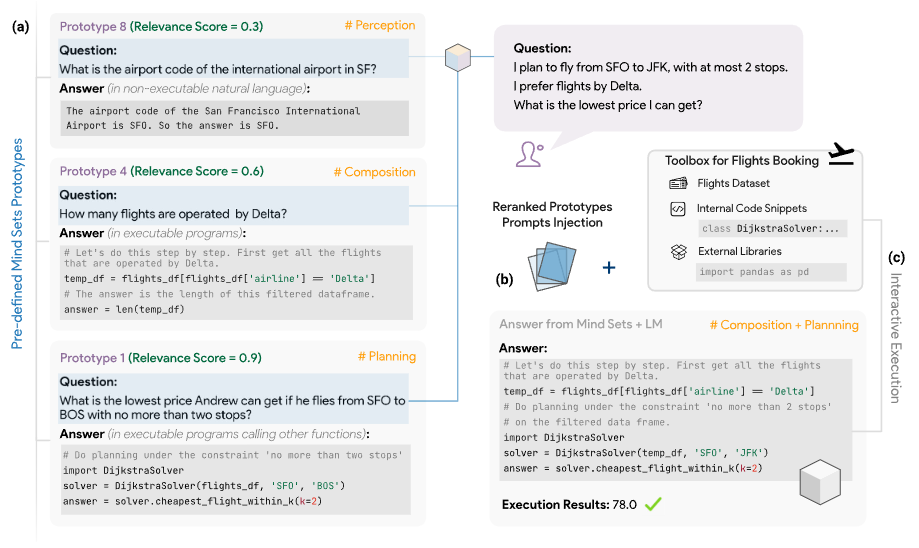This screenshot has height=548, width=919.
Task: Click the airplane icon beside Toolbox title
Action: click(843, 157)
